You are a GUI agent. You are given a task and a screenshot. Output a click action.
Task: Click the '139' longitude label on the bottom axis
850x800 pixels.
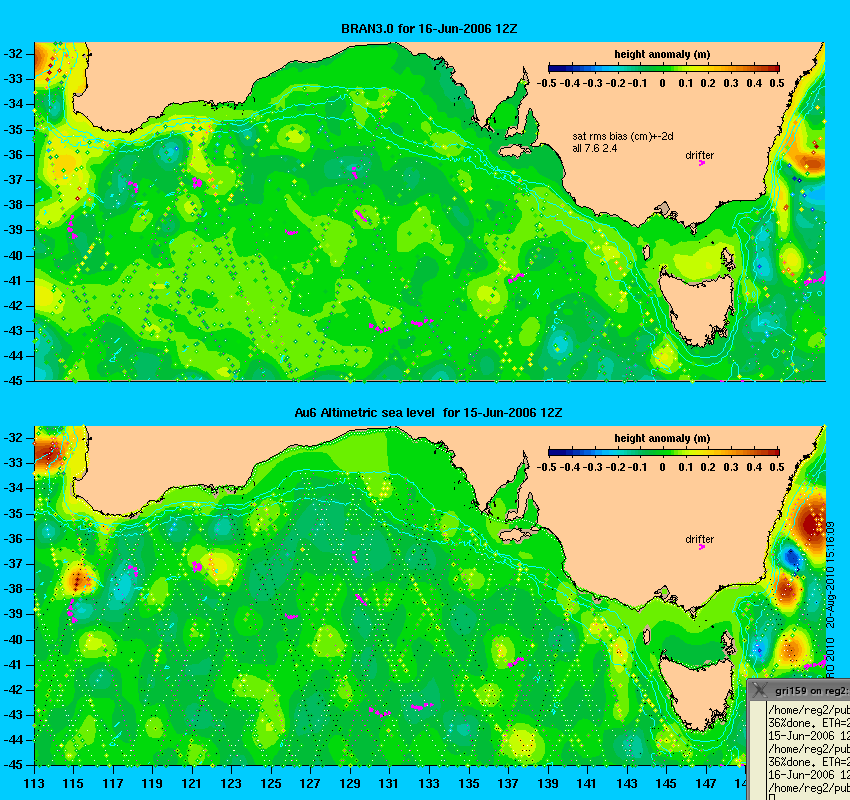click(x=548, y=784)
